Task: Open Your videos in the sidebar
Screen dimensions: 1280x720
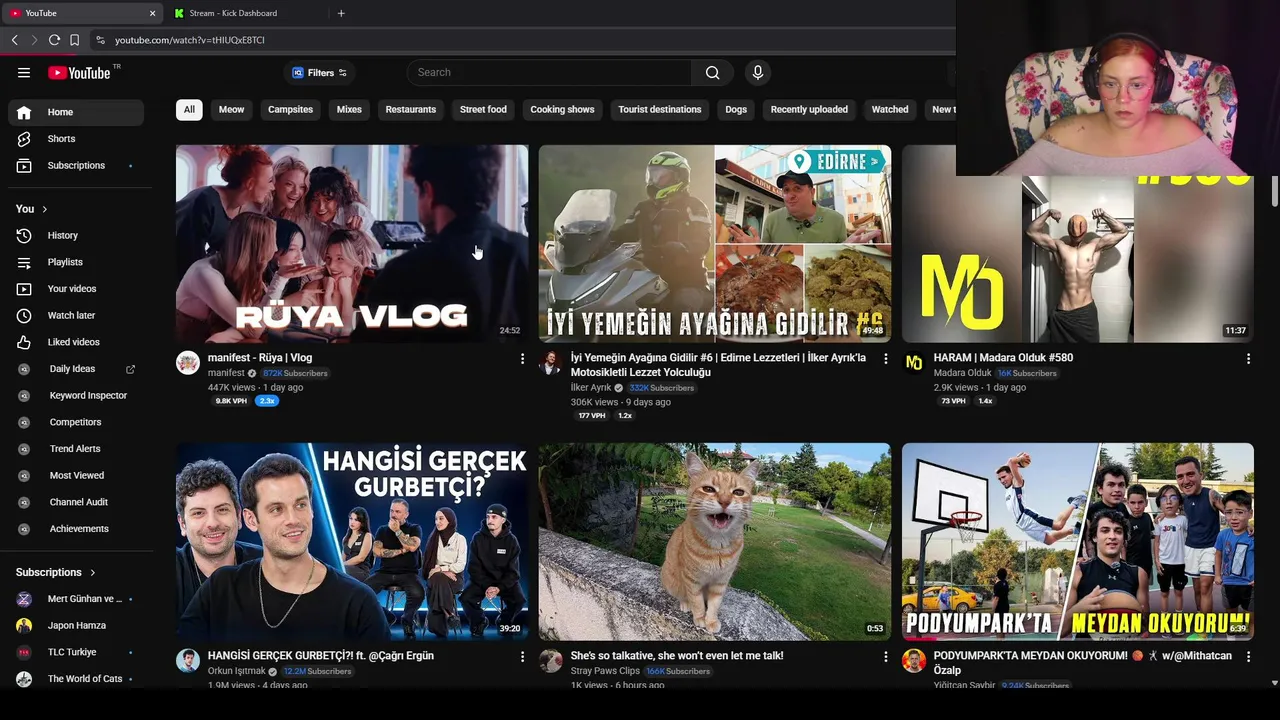Action: tap(76, 288)
